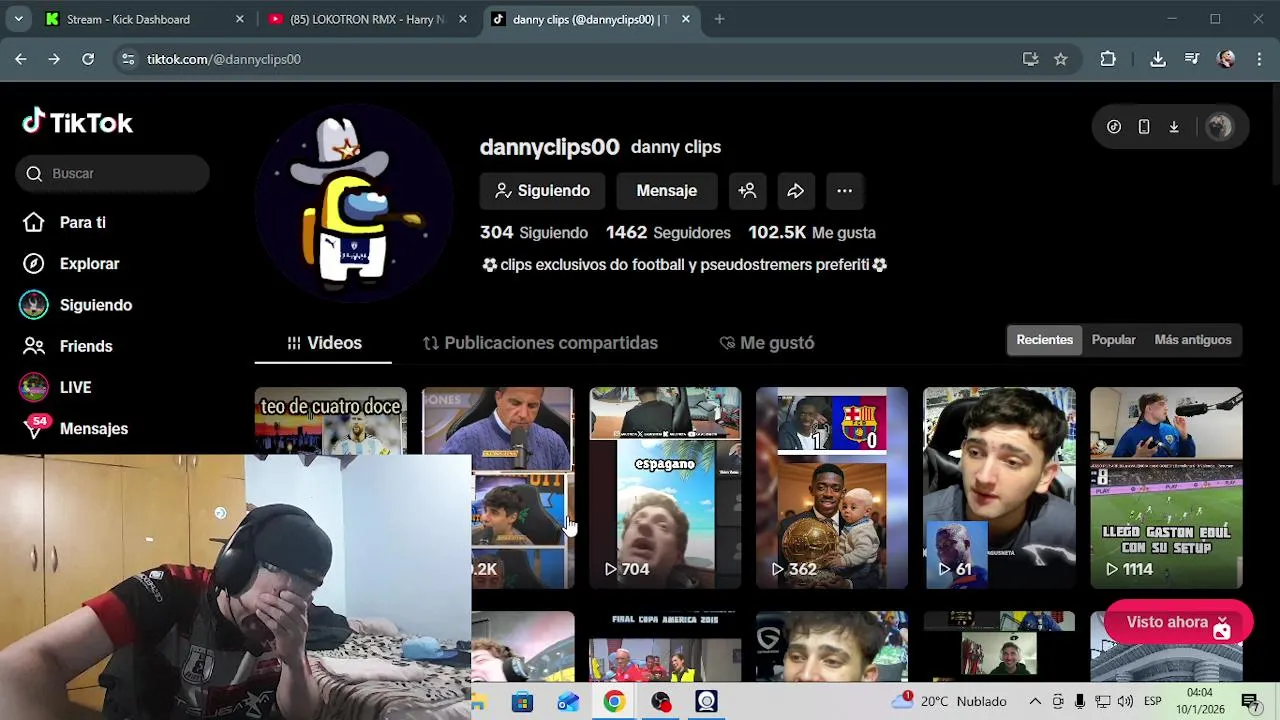1280x720 pixels.
Task: Sort videos by Recientes
Action: pos(1045,340)
